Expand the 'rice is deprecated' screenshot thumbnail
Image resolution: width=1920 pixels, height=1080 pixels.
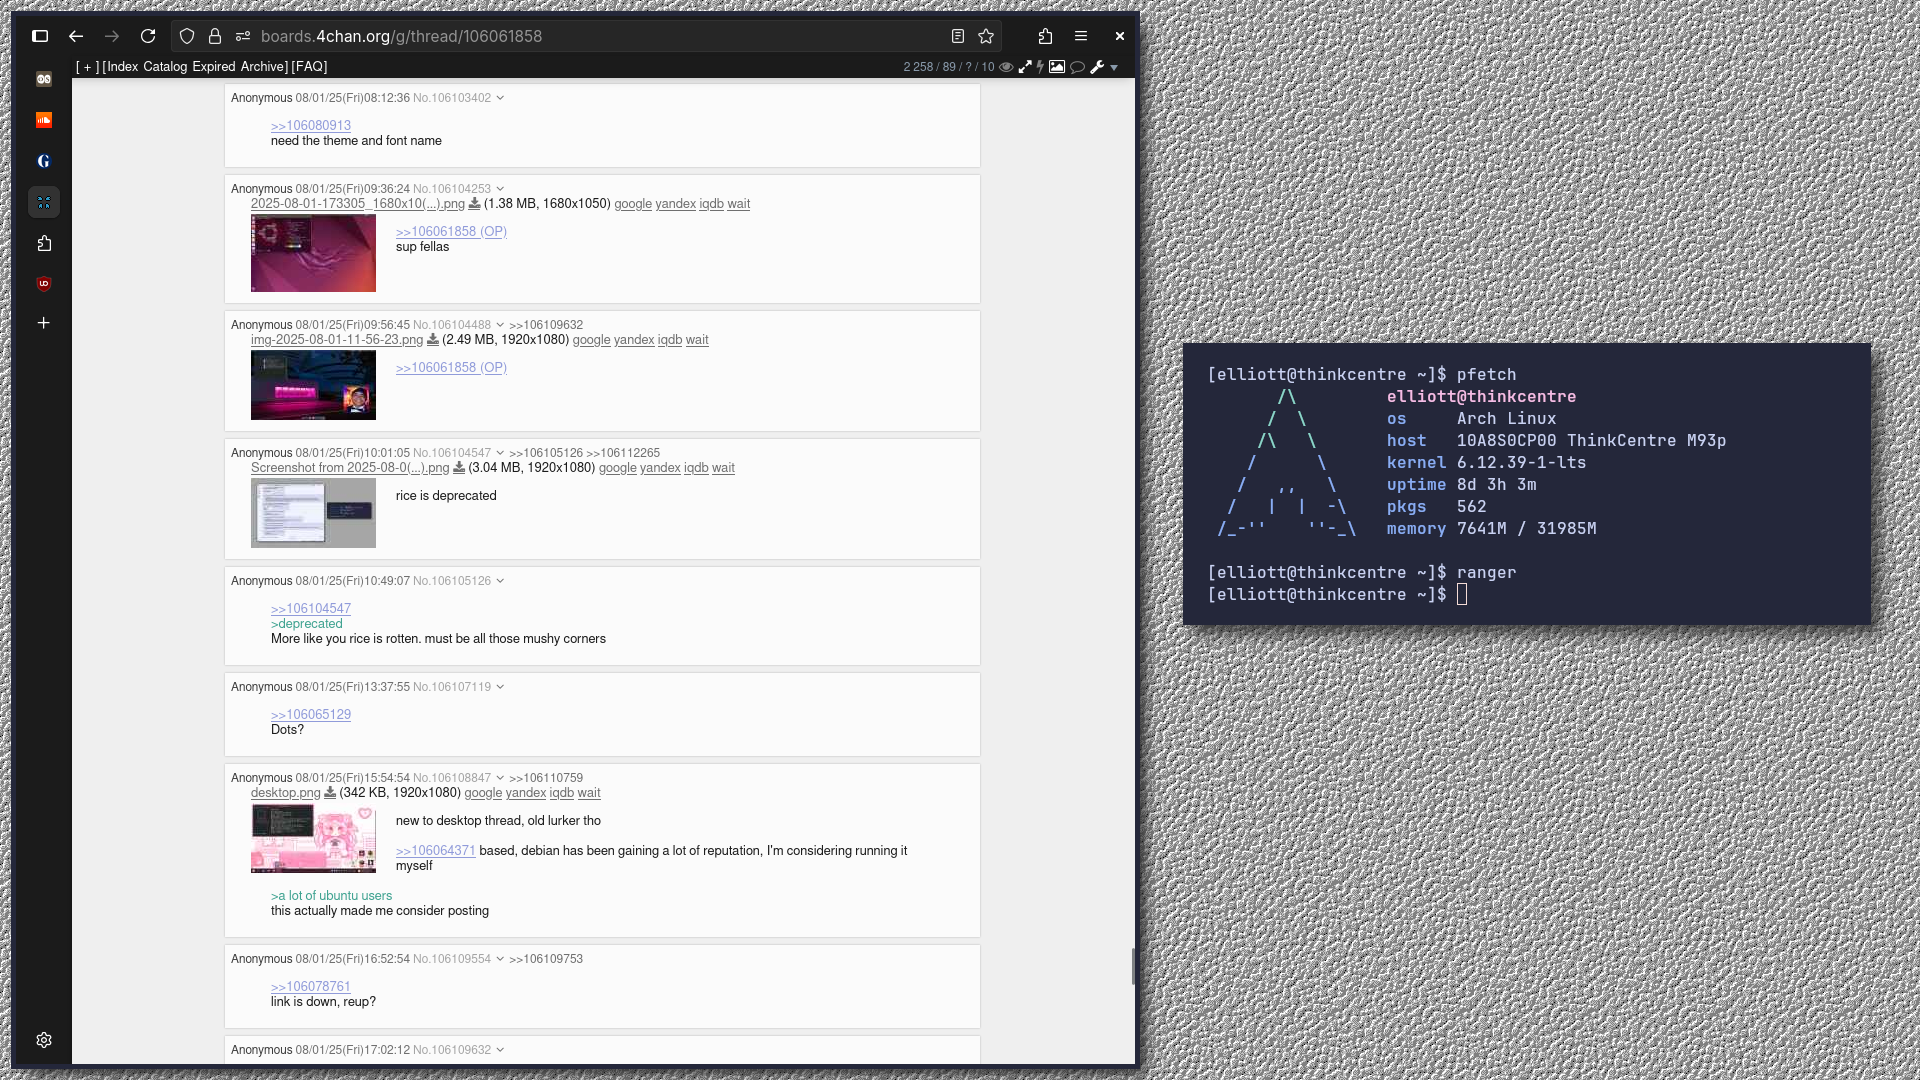(x=313, y=513)
